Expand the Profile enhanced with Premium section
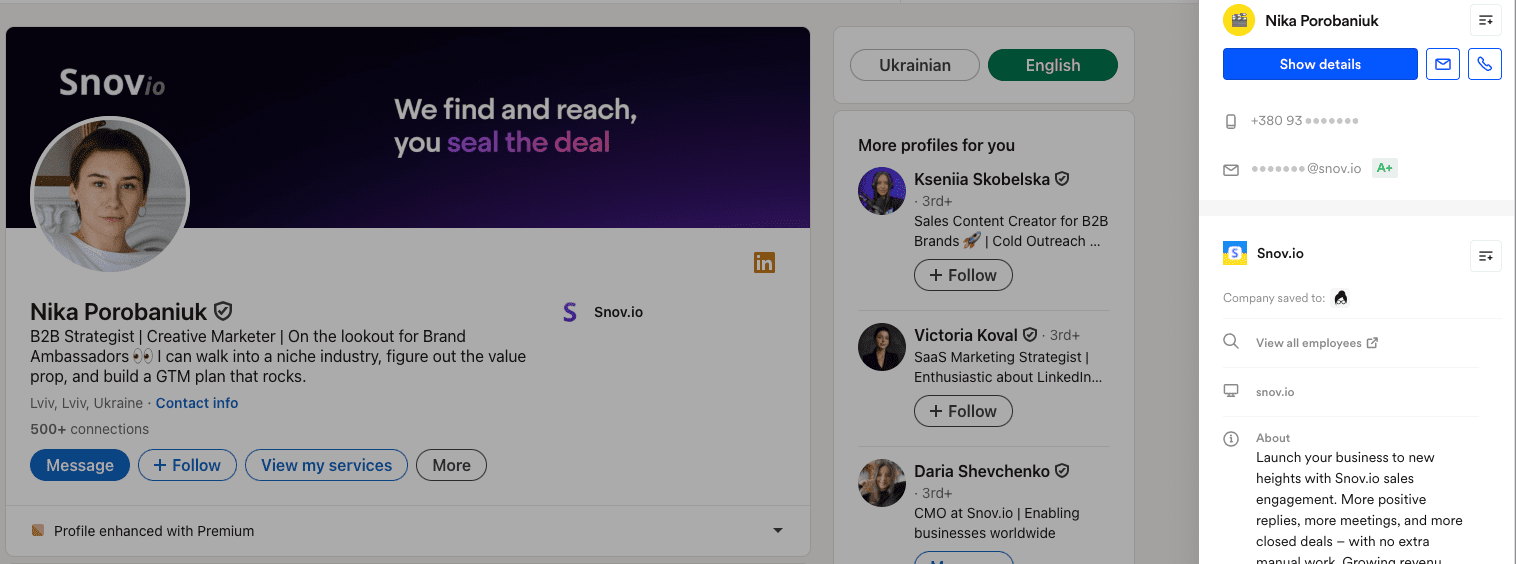The image size is (1516, 564). (x=777, y=531)
